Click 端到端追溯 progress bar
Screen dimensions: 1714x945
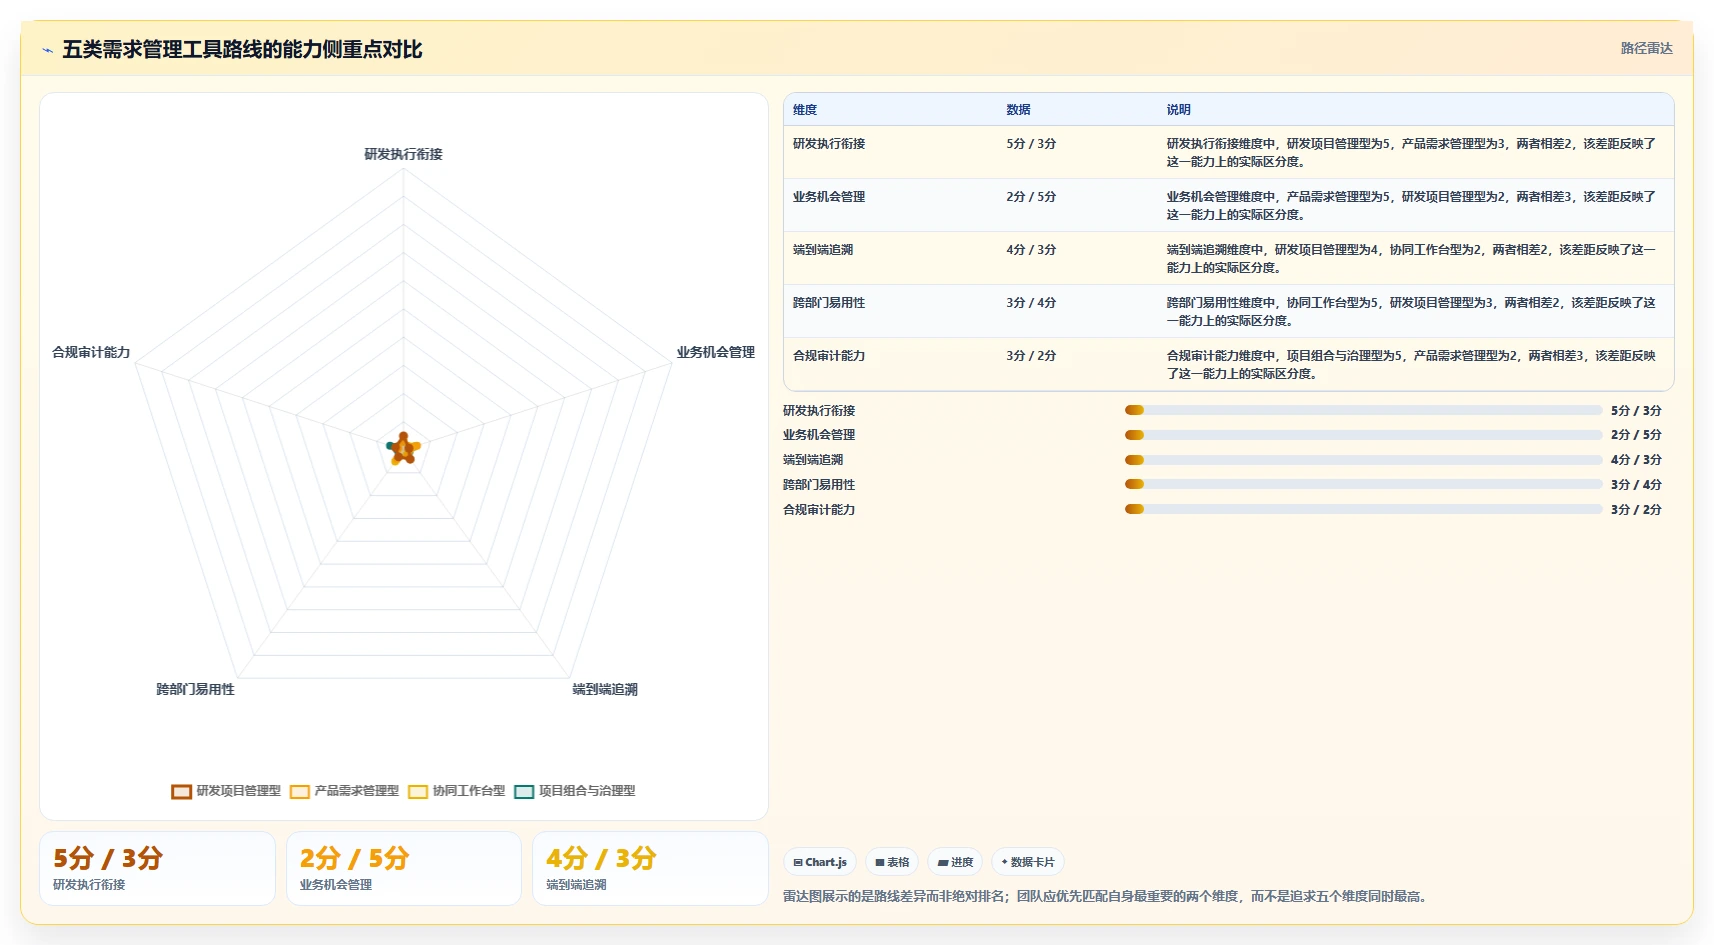[1364, 460]
